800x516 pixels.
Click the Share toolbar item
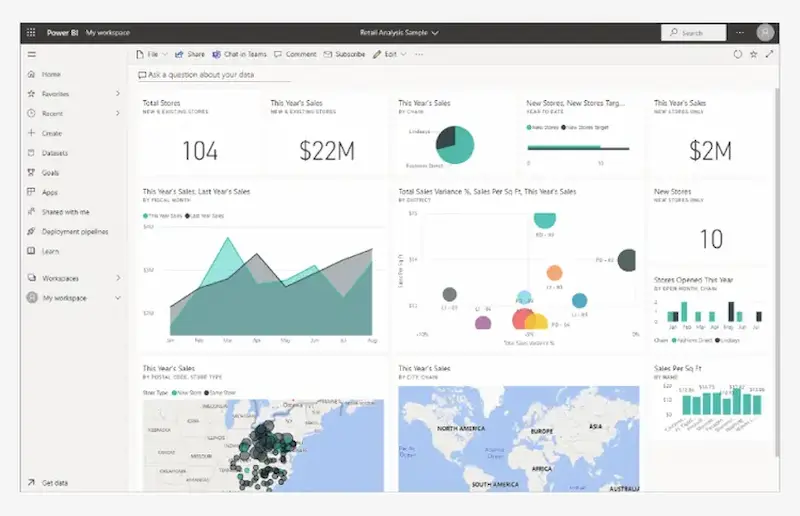tap(190, 54)
